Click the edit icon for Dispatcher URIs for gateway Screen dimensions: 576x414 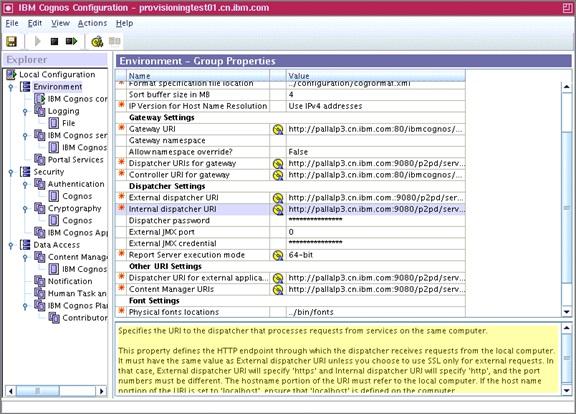[278, 163]
